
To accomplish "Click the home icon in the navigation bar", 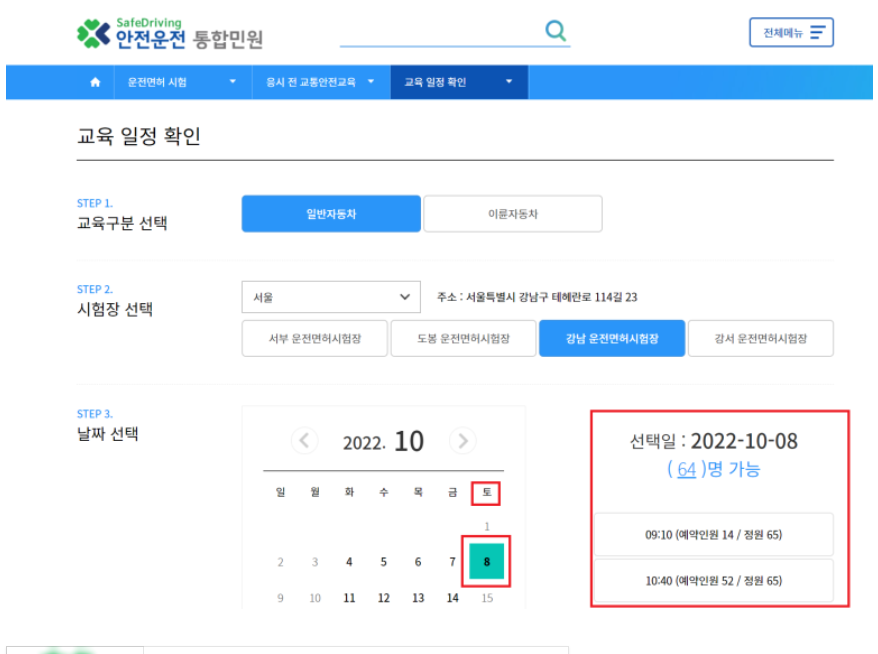I will pos(95,82).
